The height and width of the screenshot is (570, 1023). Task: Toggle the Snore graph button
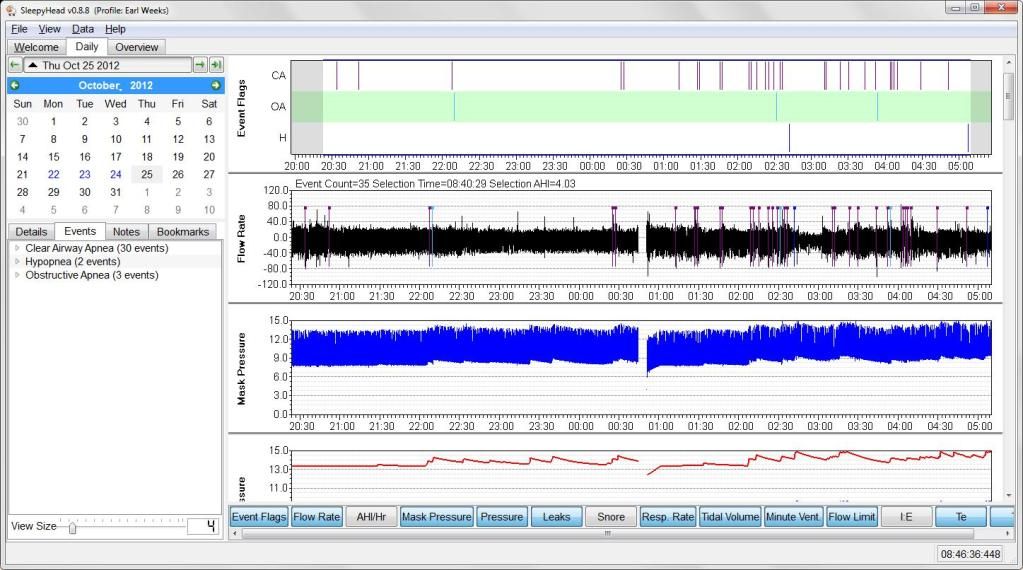coord(611,517)
